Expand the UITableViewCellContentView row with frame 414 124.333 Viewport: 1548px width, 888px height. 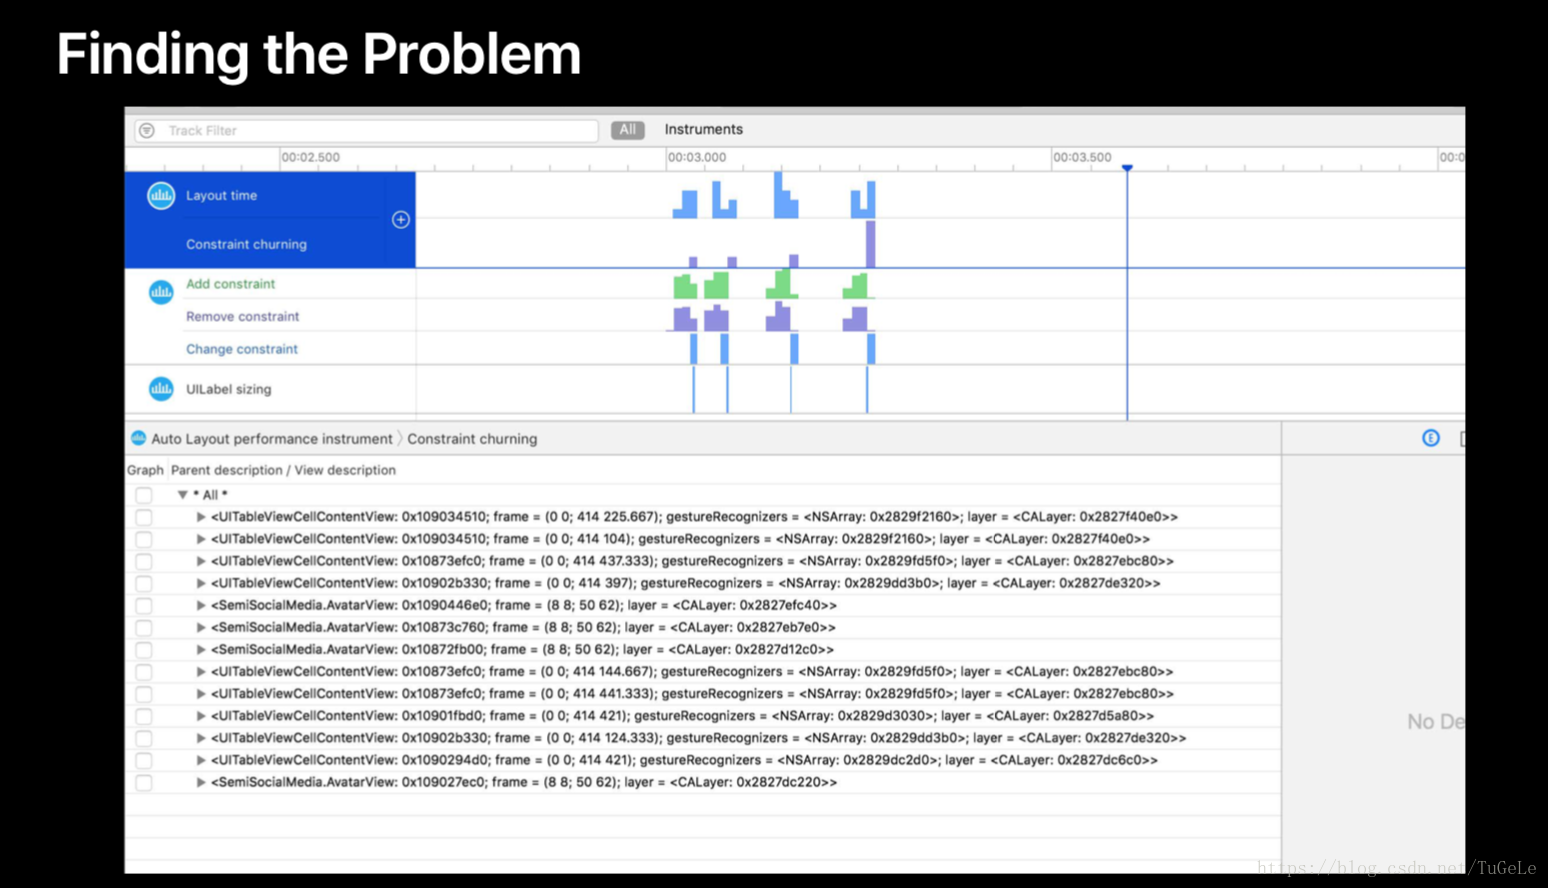tap(201, 738)
